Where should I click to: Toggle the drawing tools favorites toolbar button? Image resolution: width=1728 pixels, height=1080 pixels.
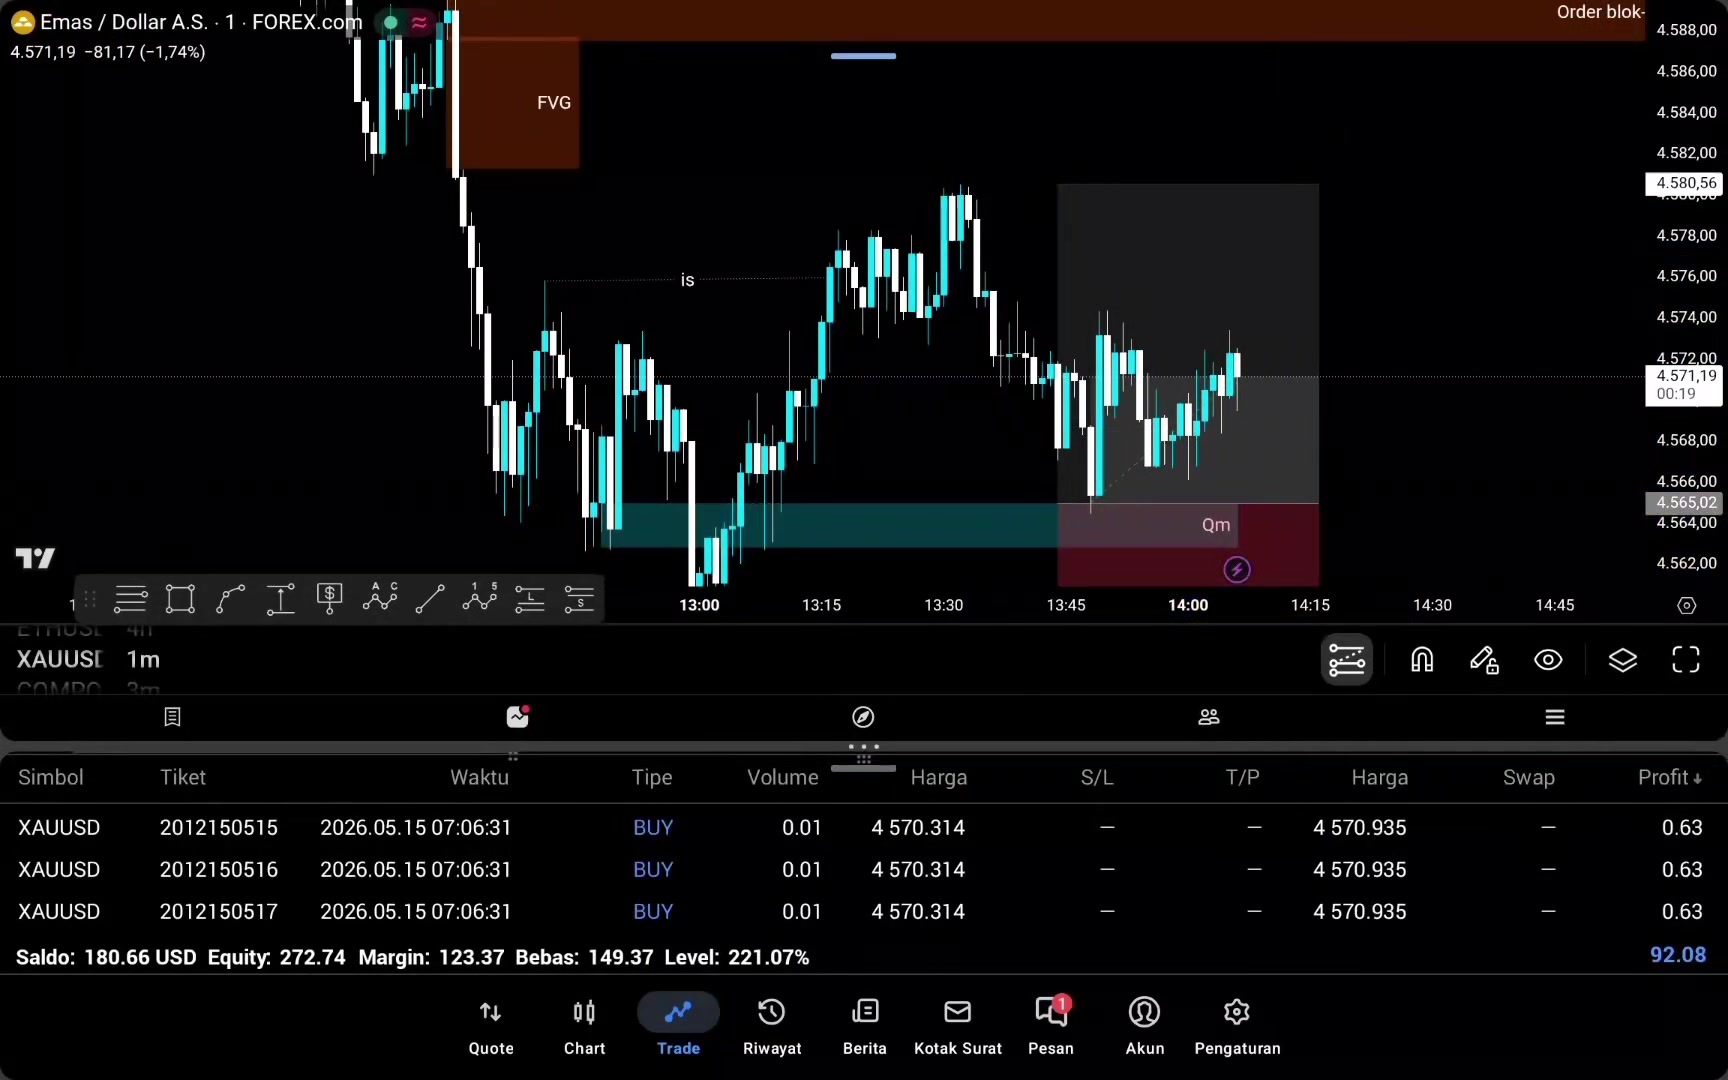(1347, 660)
